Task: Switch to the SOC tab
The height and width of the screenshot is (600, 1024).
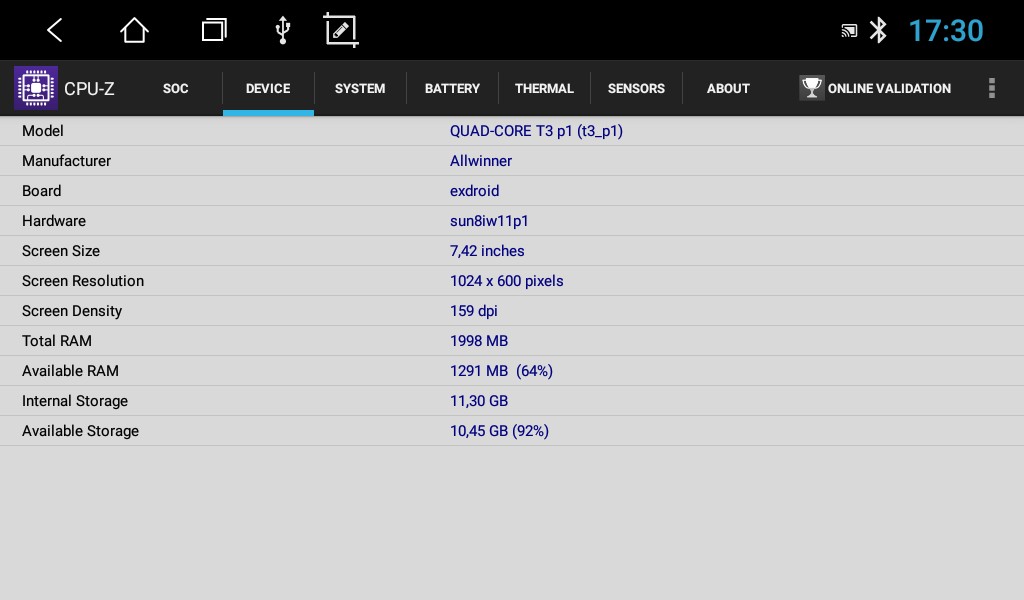Action: (176, 88)
